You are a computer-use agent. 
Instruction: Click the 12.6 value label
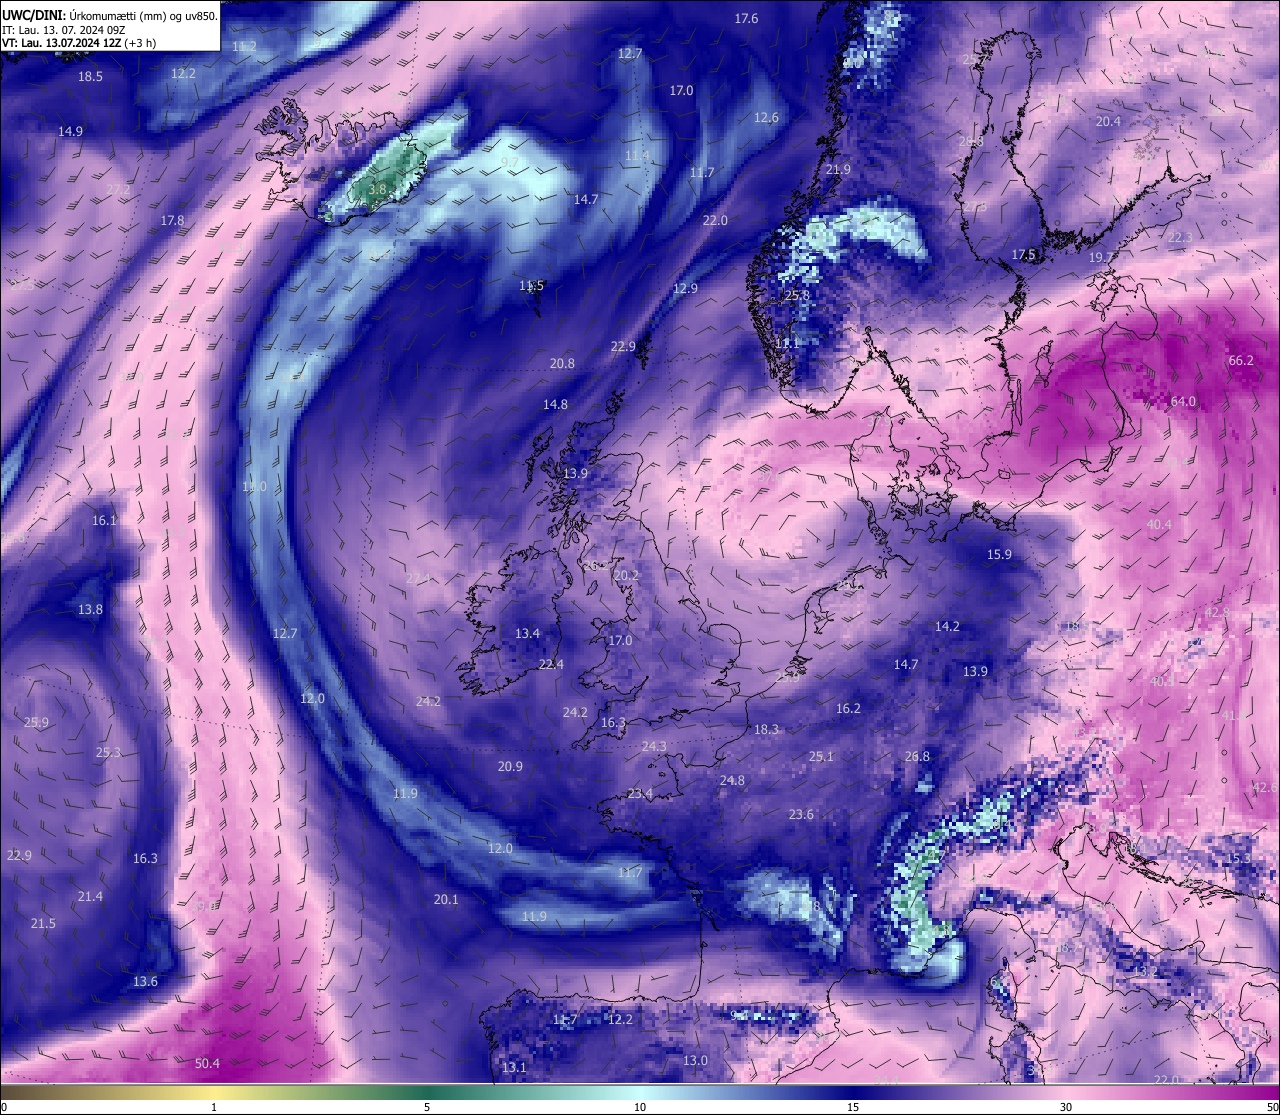click(766, 117)
